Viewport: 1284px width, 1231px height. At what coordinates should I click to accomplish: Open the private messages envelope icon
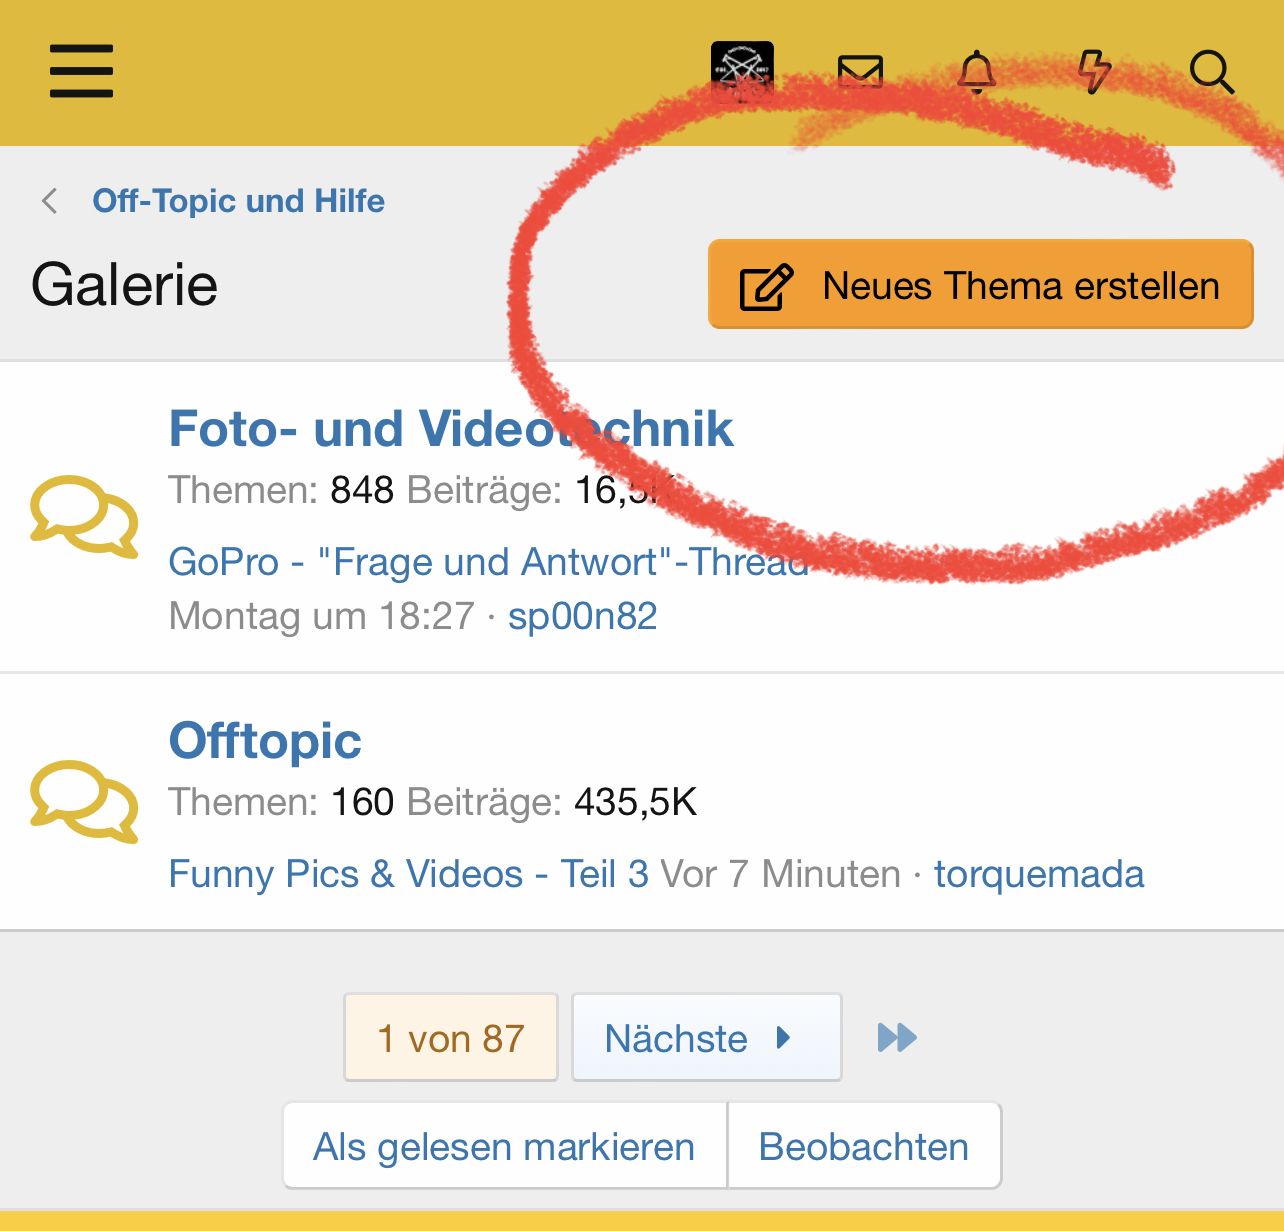[x=860, y=72]
